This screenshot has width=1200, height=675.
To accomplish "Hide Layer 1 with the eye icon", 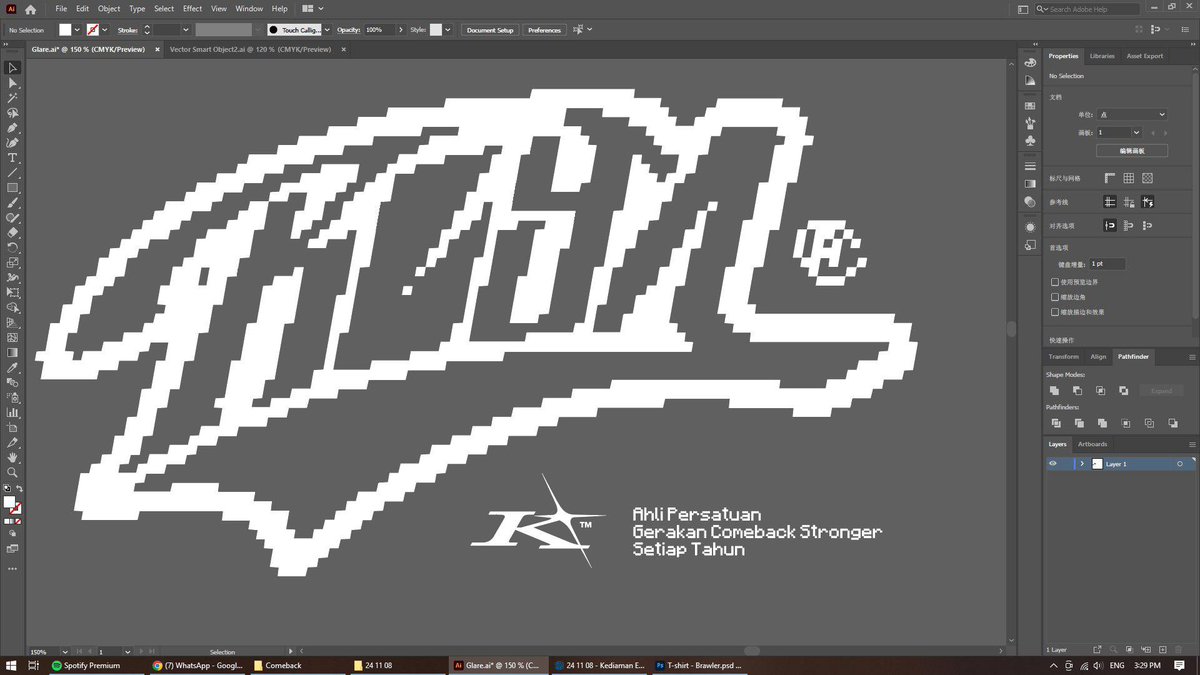I will (1052, 464).
